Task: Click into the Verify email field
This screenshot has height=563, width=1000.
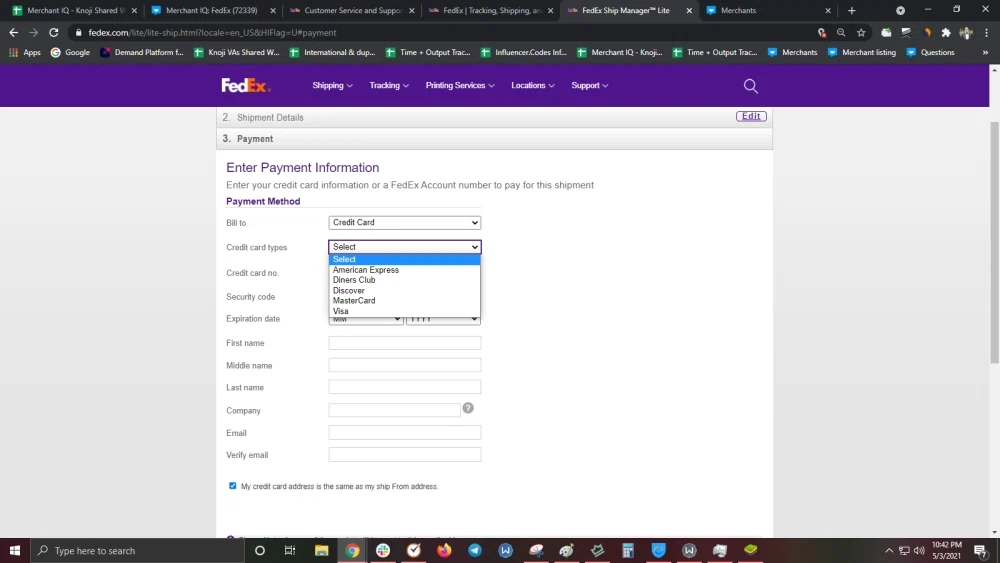Action: point(404,455)
